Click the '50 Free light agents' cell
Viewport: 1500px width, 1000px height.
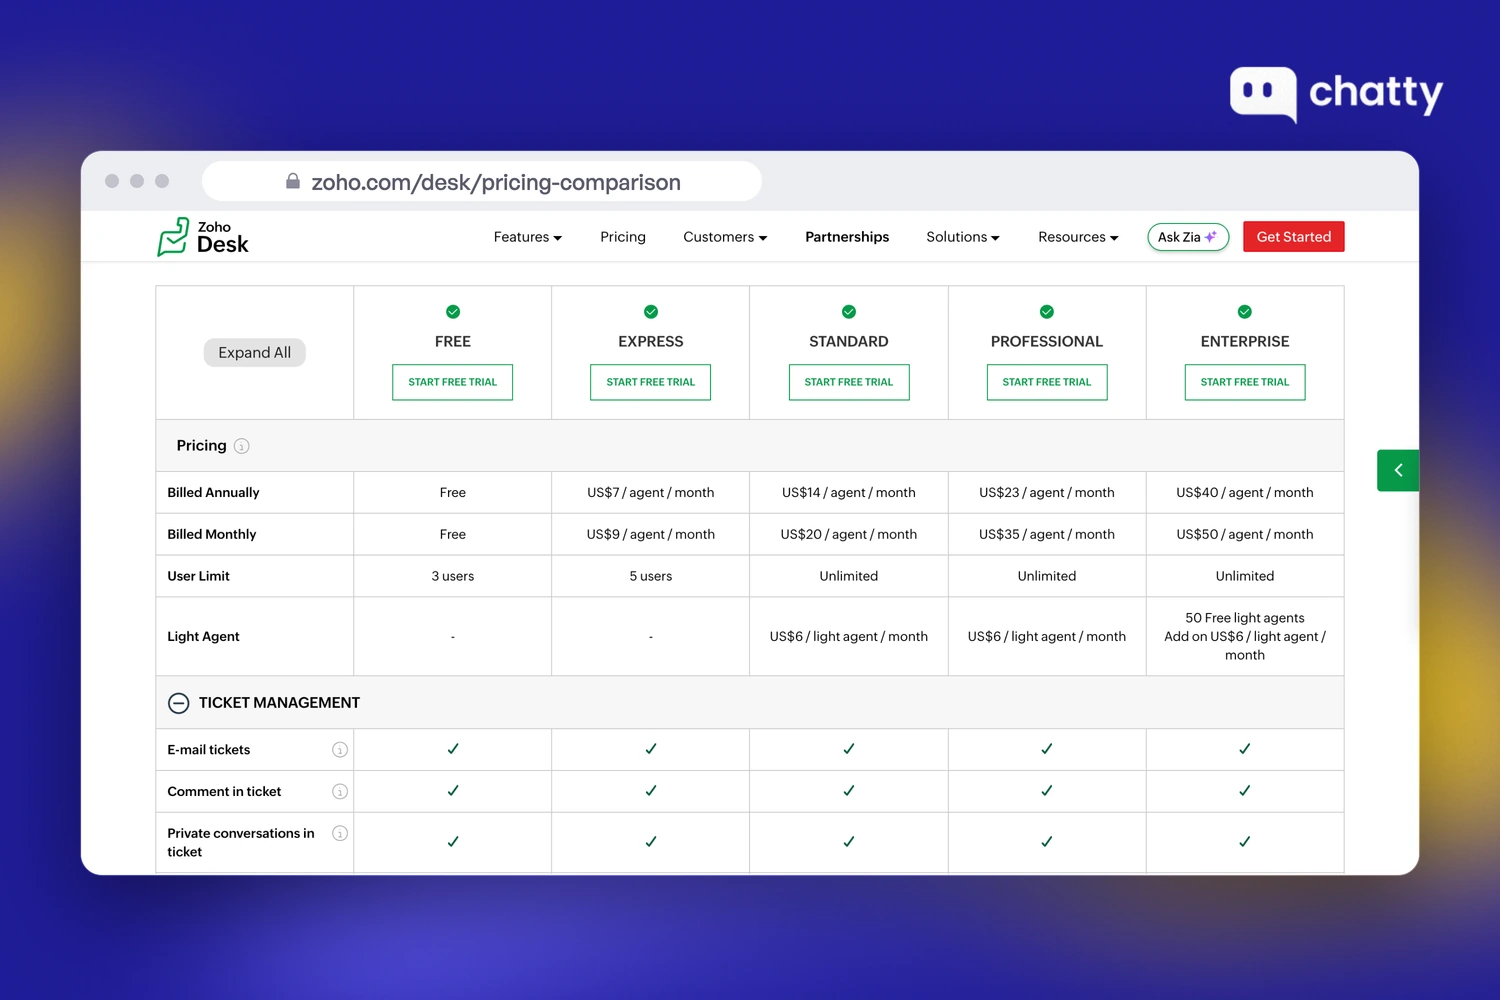point(1245,637)
